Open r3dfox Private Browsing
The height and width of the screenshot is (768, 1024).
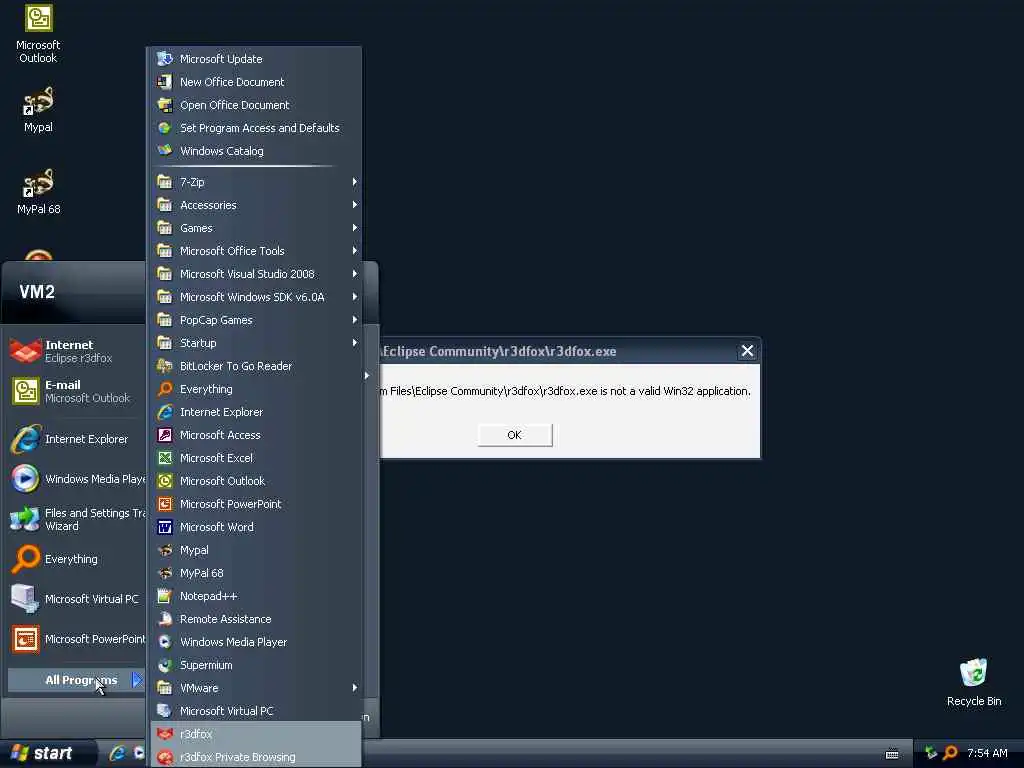(x=255, y=757)
